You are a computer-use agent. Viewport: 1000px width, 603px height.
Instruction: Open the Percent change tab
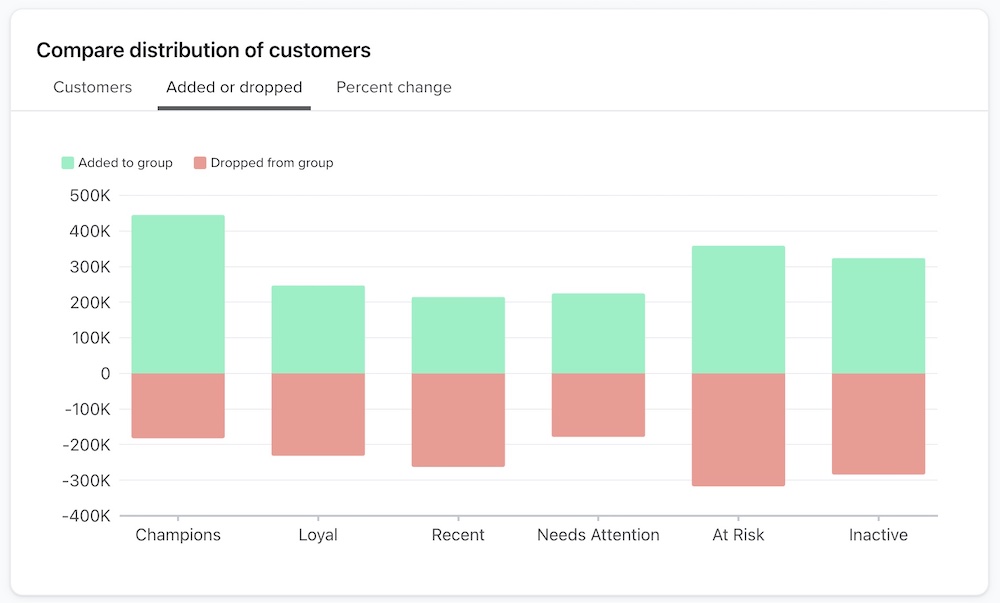click(x=393, y=87)
